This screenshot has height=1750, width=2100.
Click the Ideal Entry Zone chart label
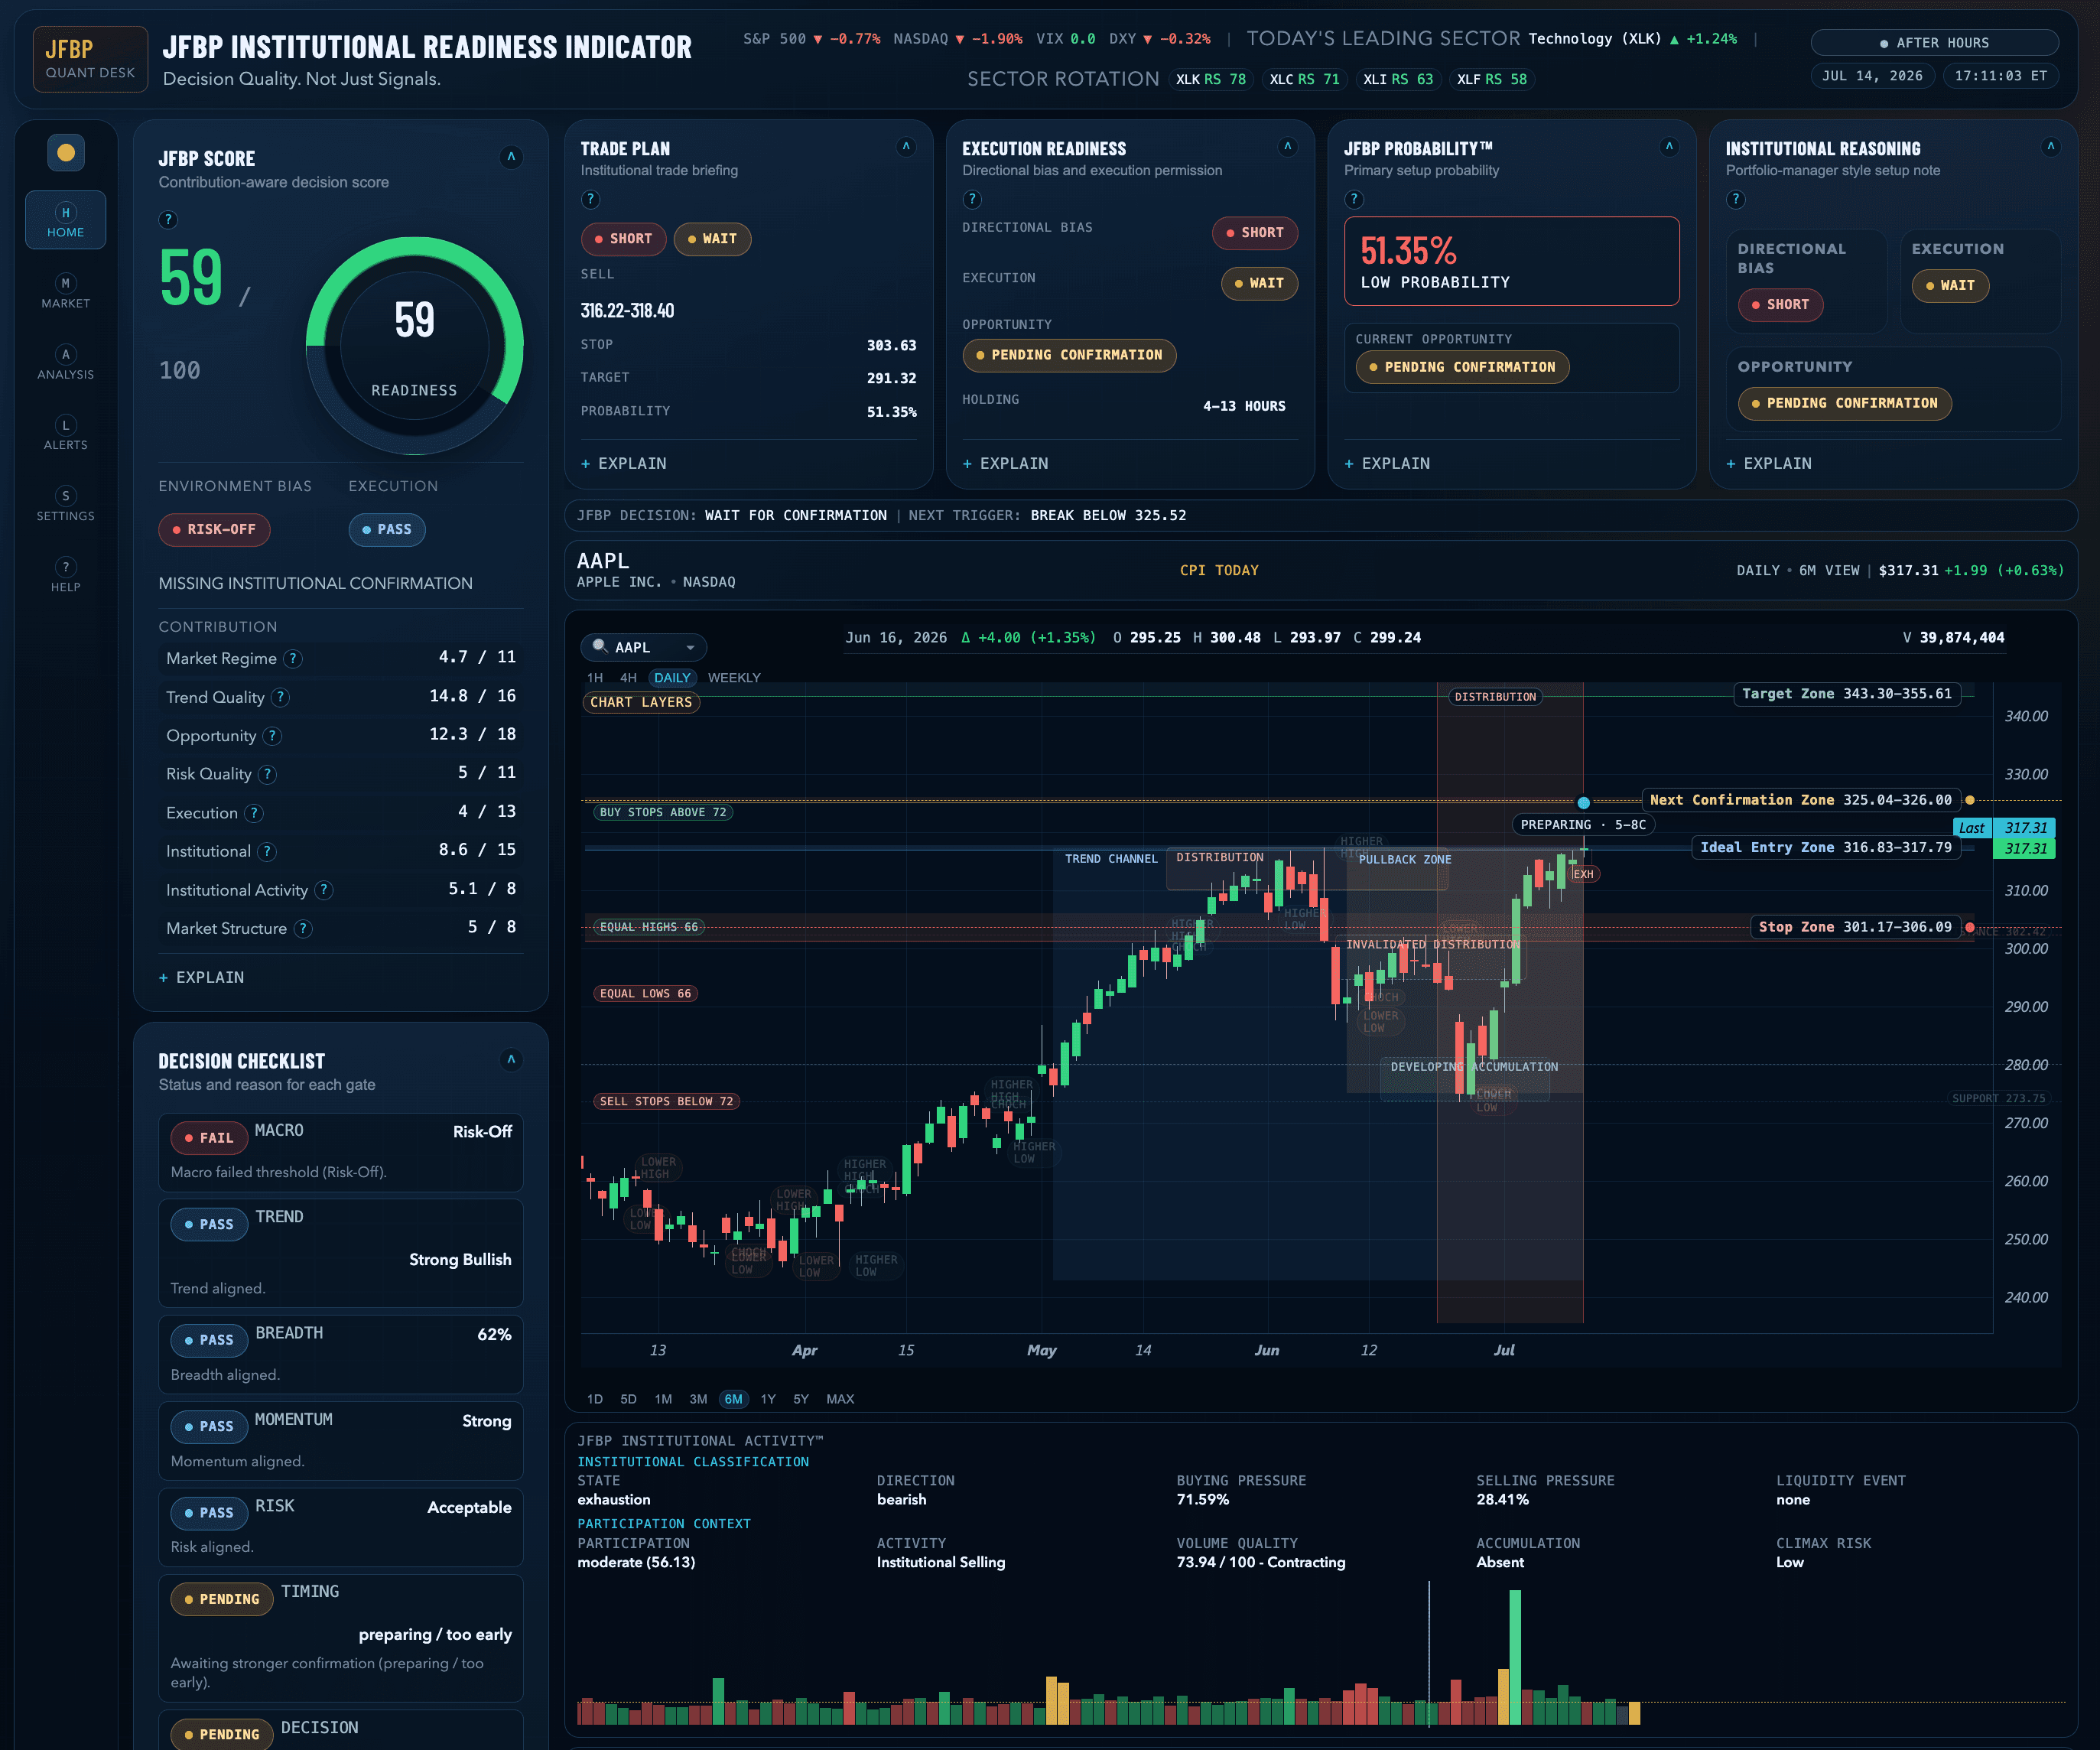point(1826,847)
